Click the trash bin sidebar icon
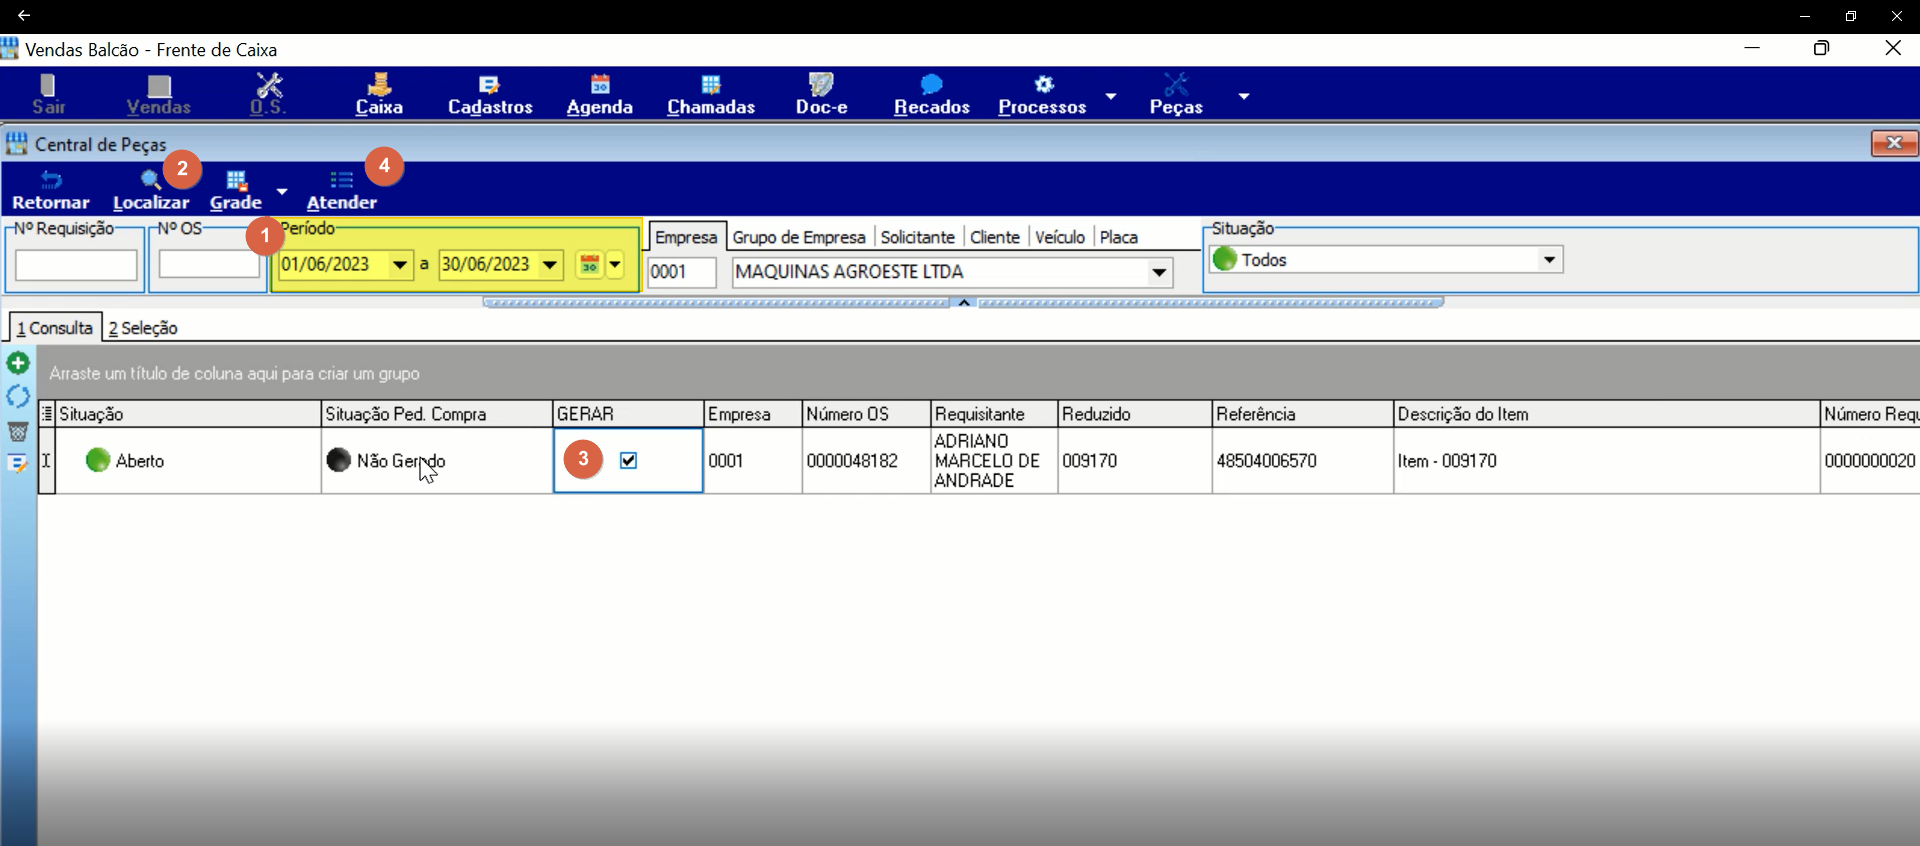Screen dimensions: 1920x846 pos(18,431)
